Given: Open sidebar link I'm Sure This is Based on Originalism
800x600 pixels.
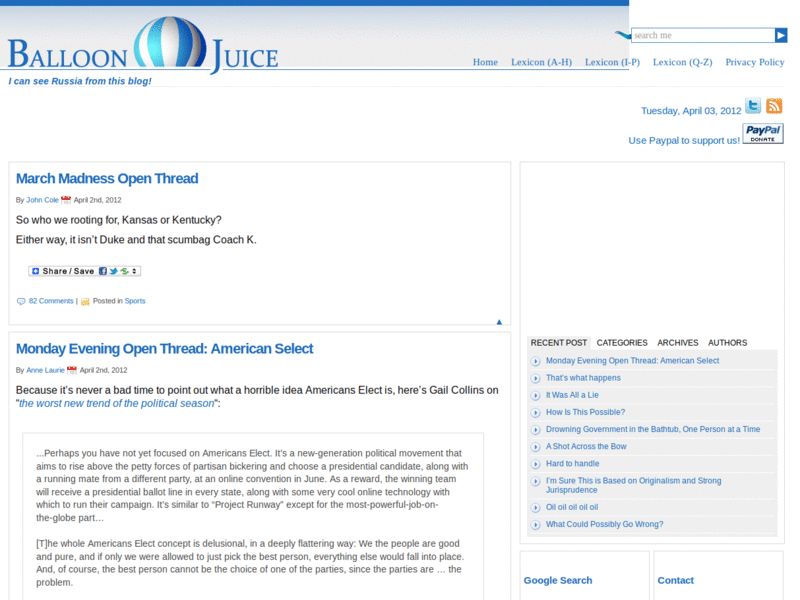Looking at the screenshot, I should (634, 485).
